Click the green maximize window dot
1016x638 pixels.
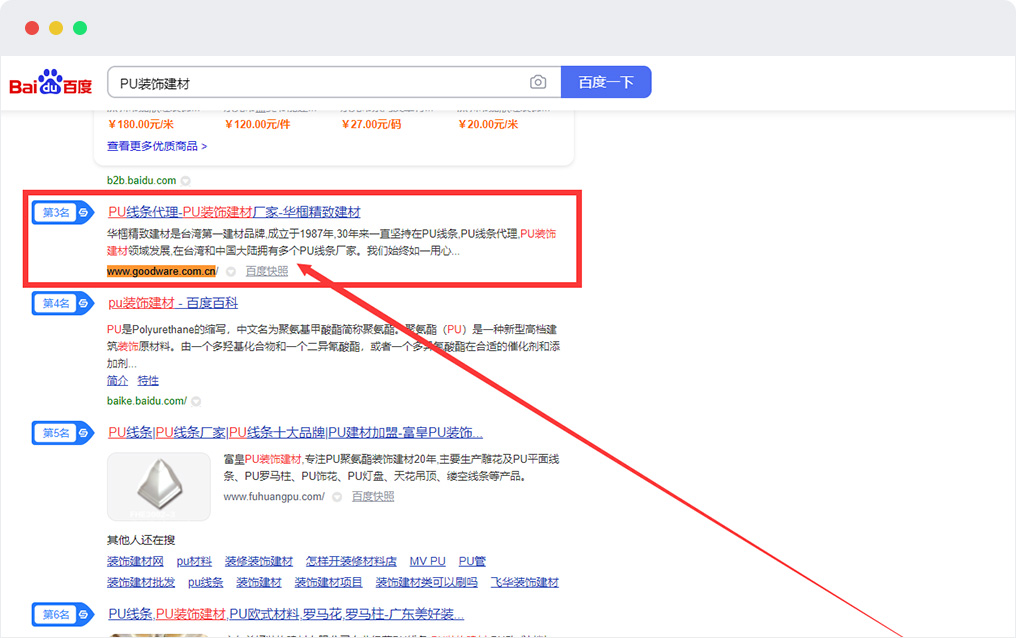point(80,28)
